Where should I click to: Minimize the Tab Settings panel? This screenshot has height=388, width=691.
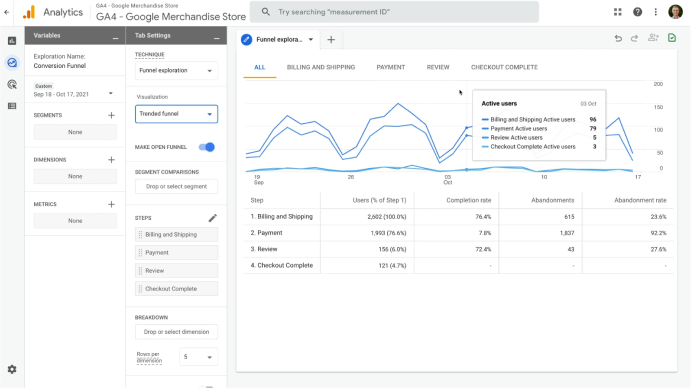[x=216, y=38]
